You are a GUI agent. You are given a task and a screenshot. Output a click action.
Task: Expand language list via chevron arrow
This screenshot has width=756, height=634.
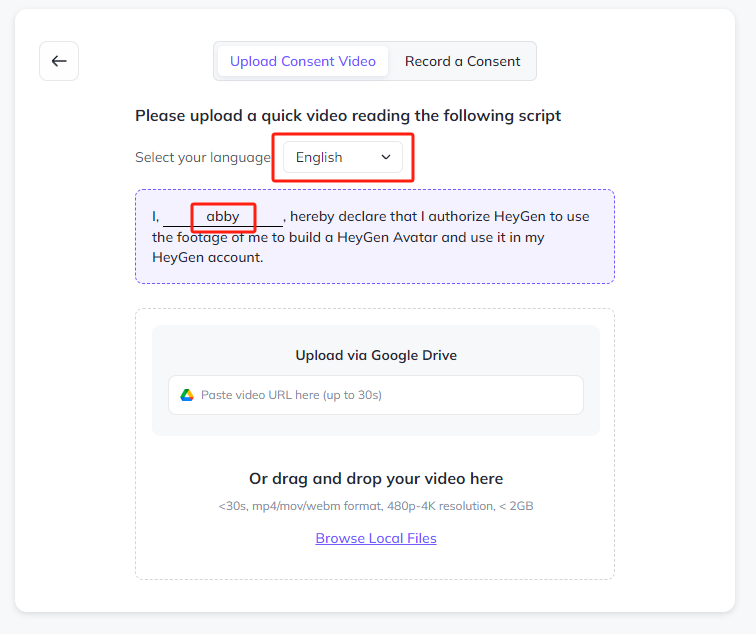(x=386, y=157)
